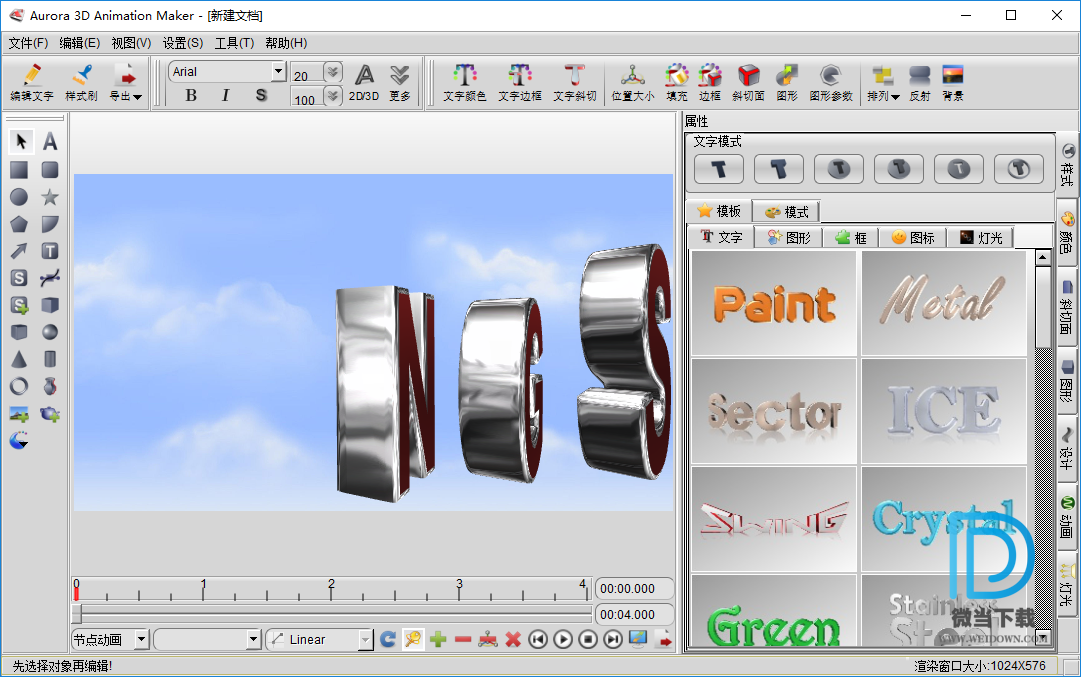Image resolution: width=1081 pixels, height=677 pixels.
Task: Click the 斜切面 bevel face icon
Action: click(x=748, y=82)
